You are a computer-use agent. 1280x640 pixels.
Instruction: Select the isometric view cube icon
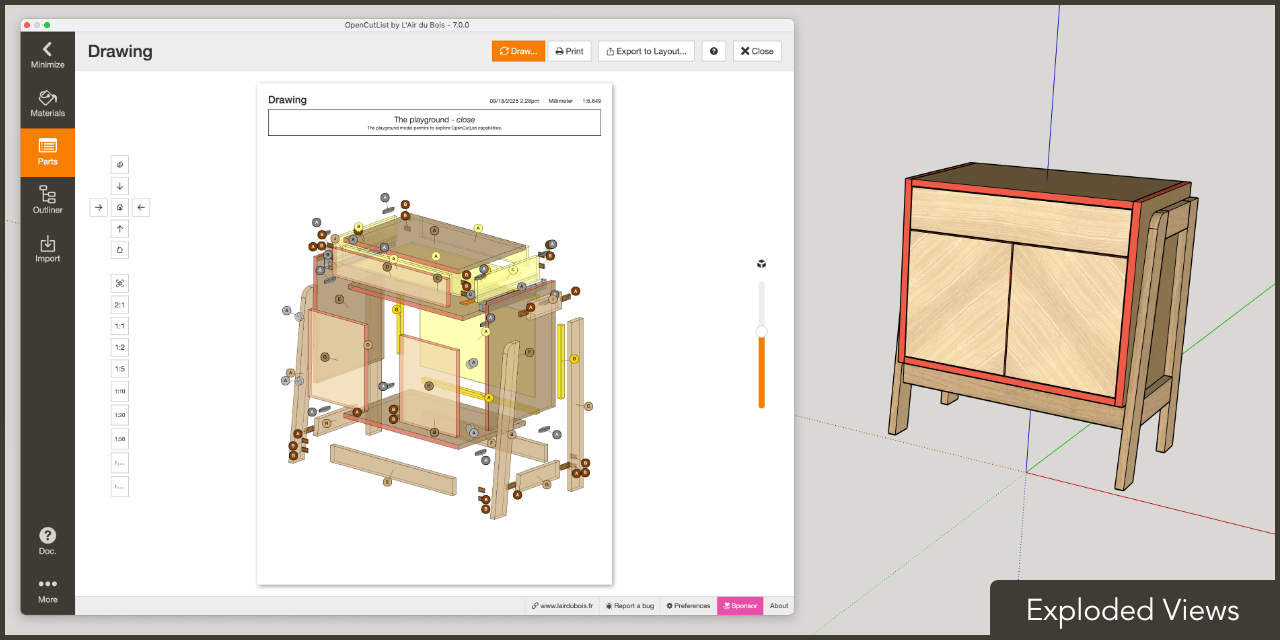pos(120,164)
